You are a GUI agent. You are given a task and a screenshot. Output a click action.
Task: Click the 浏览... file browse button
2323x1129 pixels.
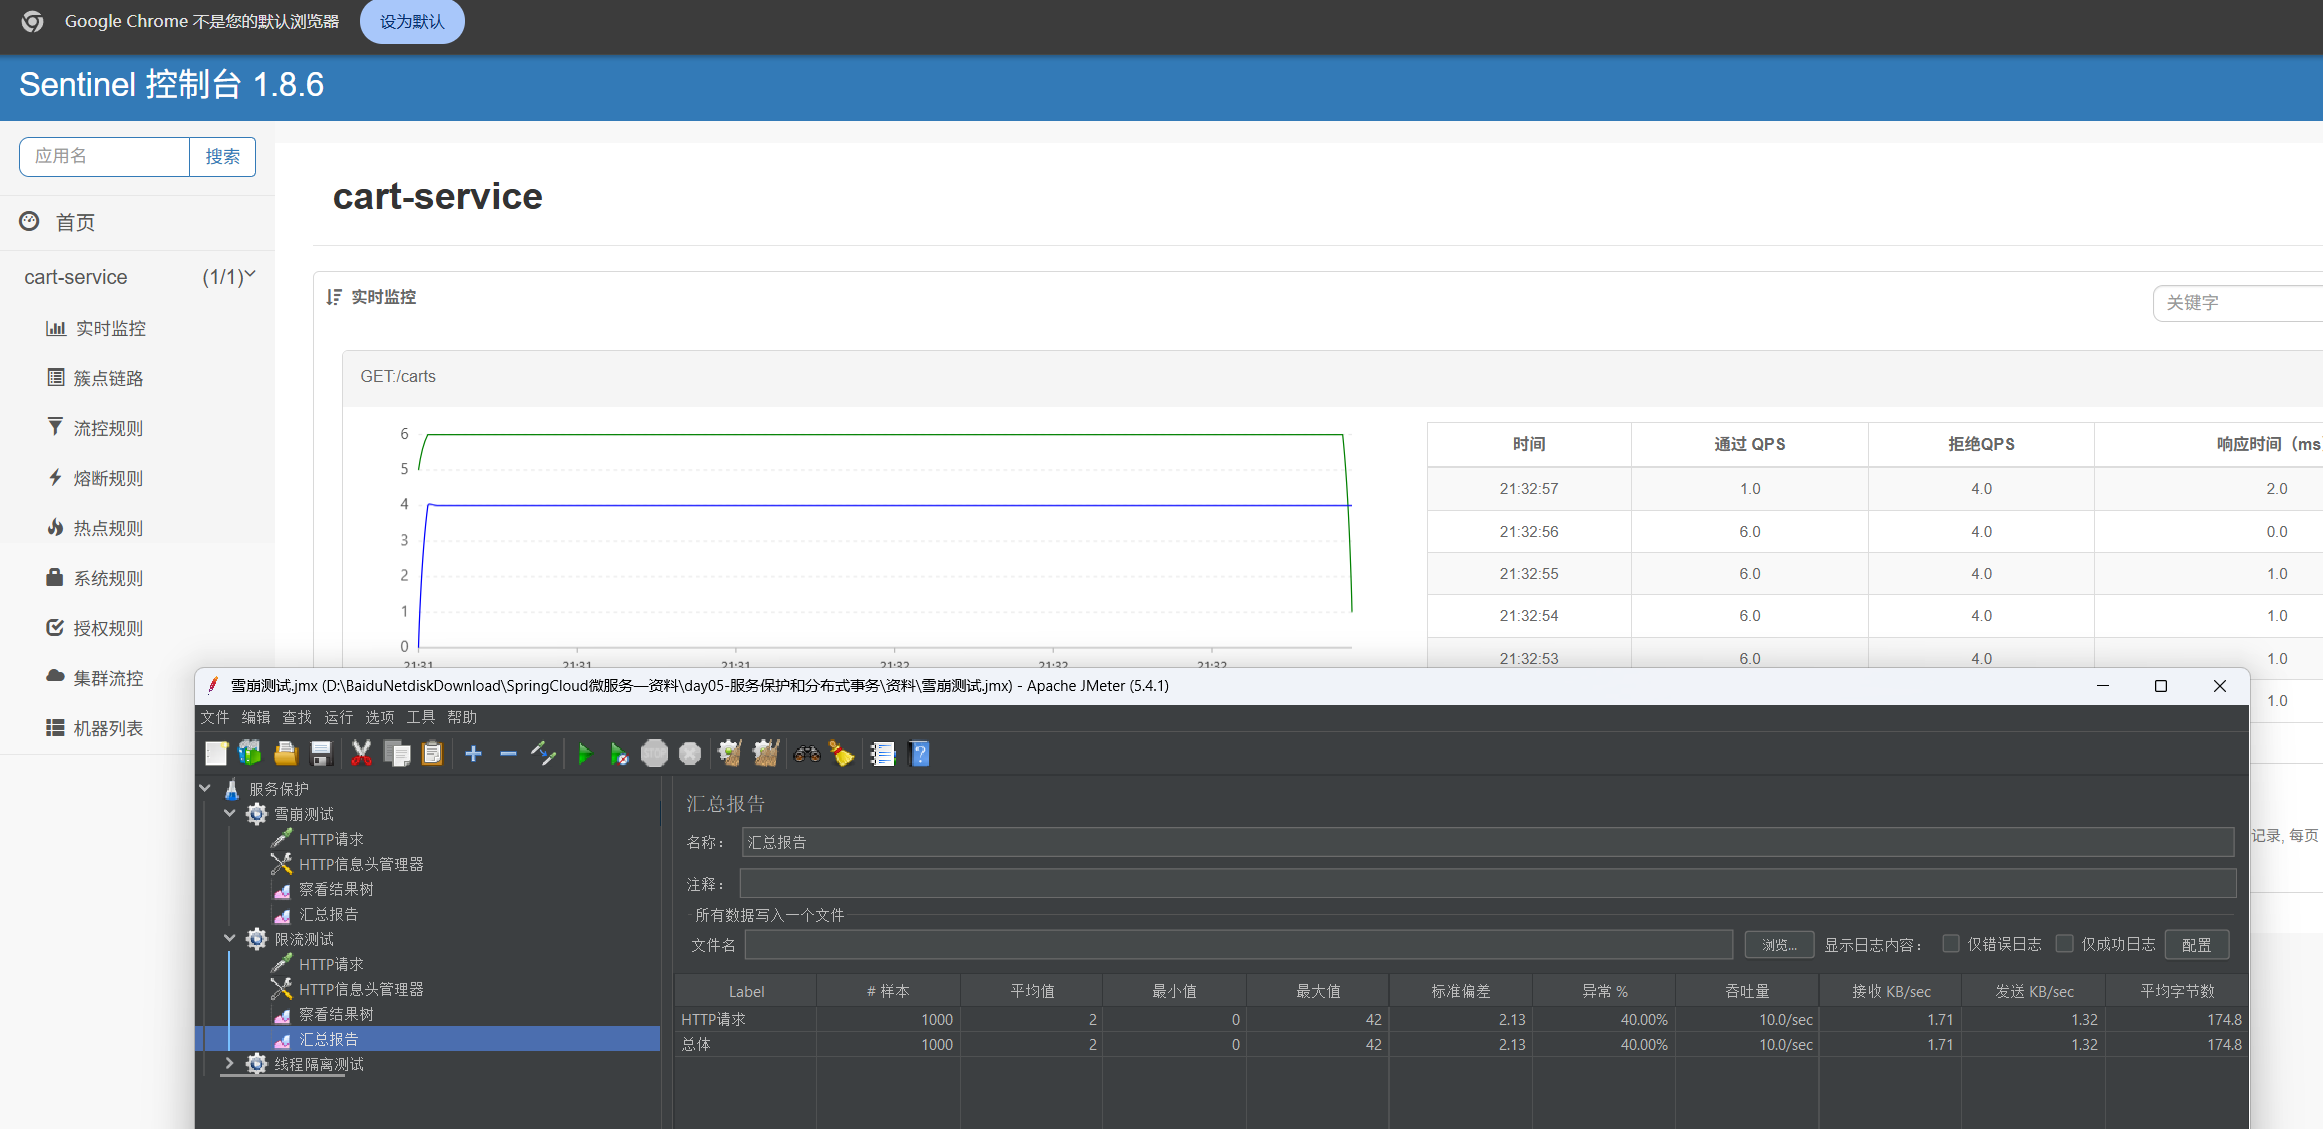[1779, 944]
